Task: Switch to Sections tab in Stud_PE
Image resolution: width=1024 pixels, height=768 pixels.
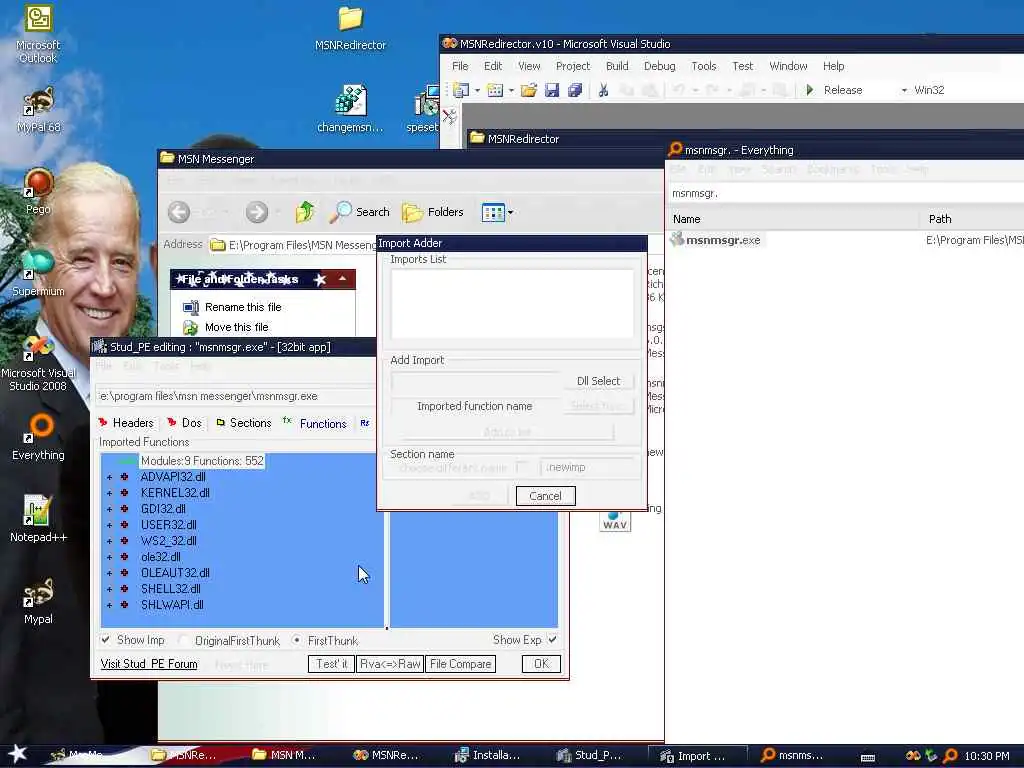Action: pos(244,423)
